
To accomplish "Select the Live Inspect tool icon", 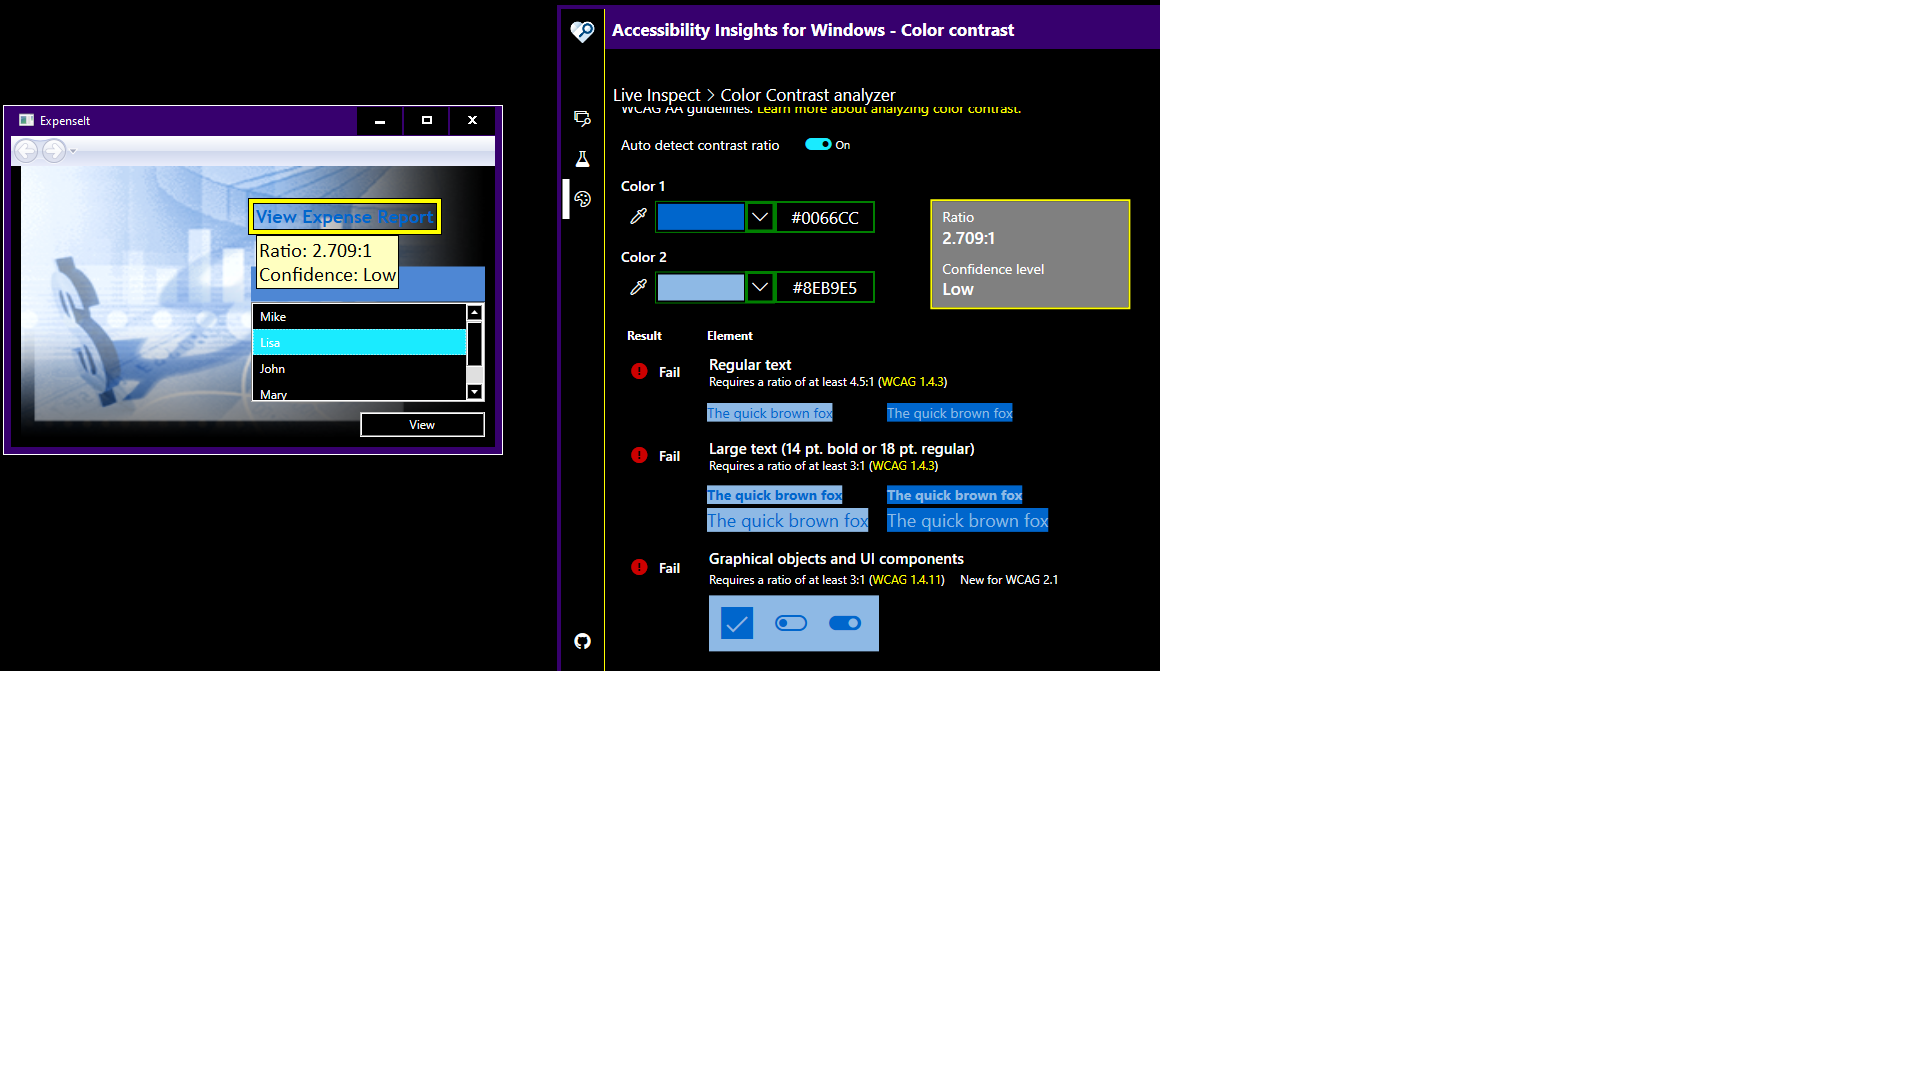I will pyautogui.click(x=583, y=119).
